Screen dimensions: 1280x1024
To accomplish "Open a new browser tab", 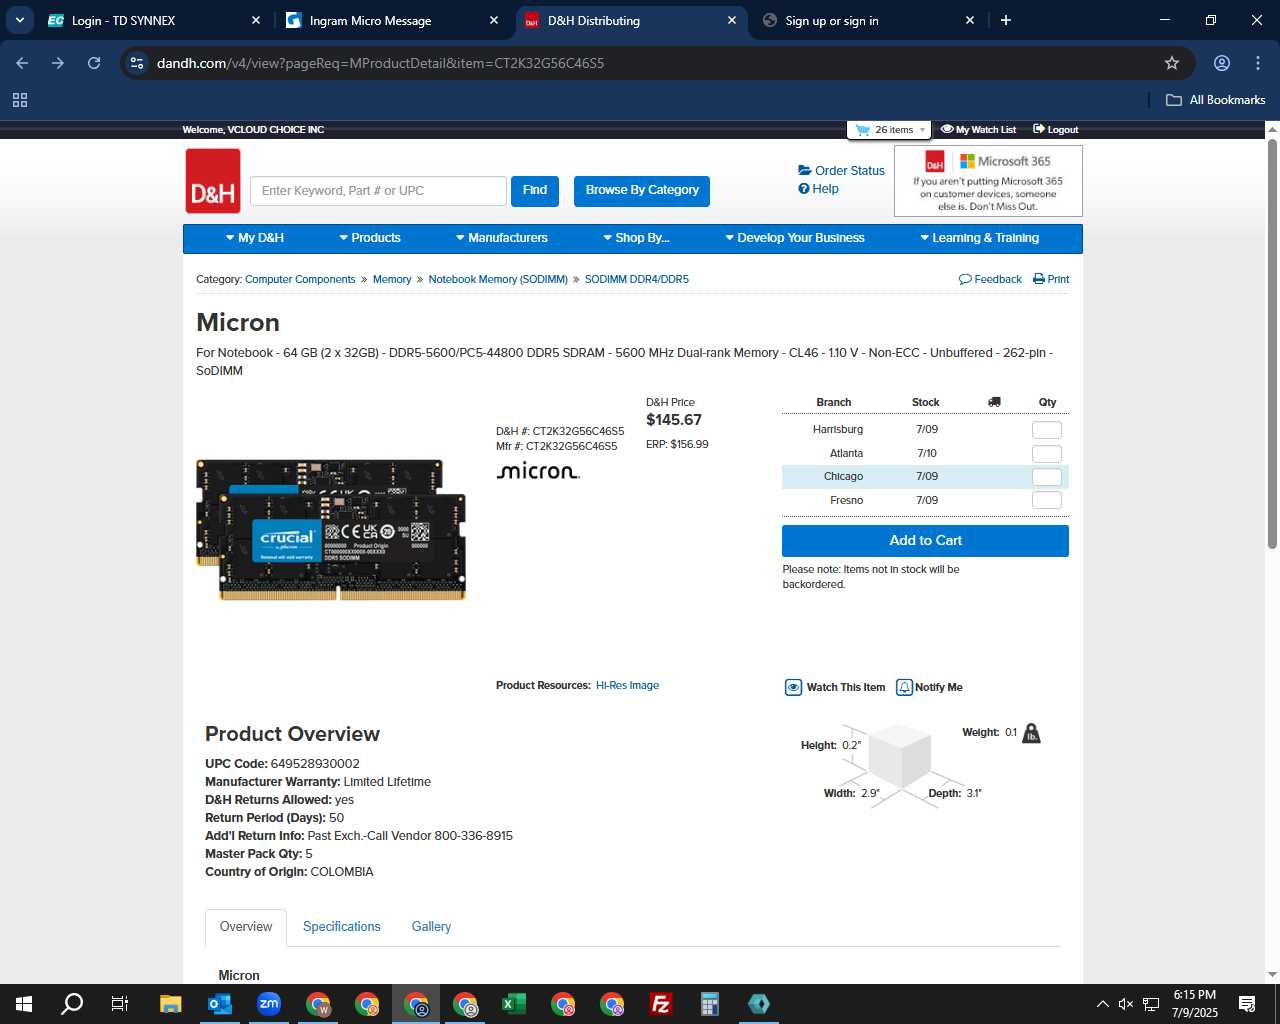I will coord(1006,20).
